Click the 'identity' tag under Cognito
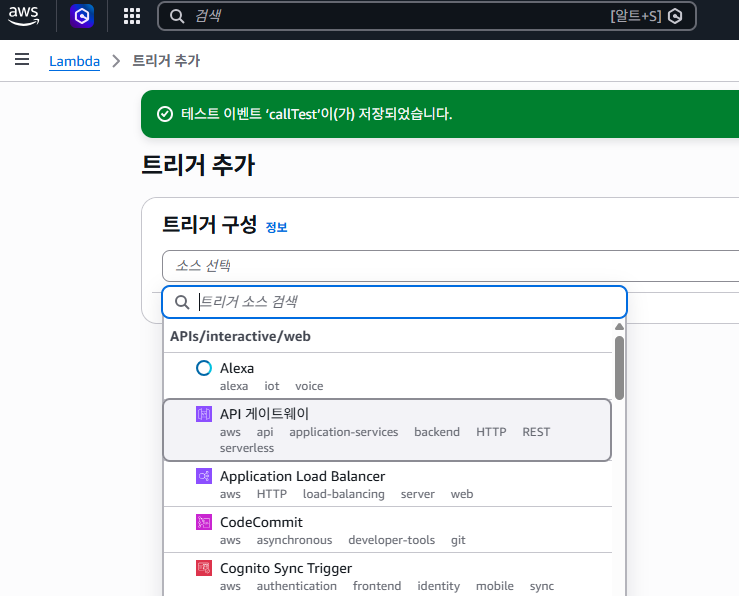Image resolution: width=739 pixels, height=596 pixels. pos(438,586)
